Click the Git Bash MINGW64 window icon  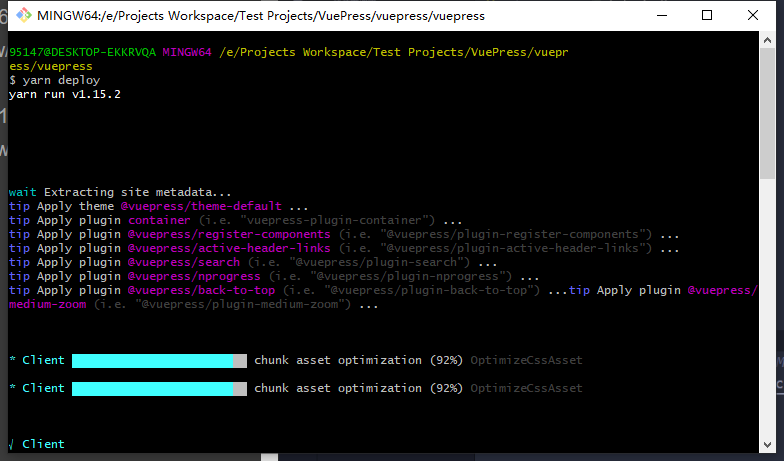click(24, 16)
